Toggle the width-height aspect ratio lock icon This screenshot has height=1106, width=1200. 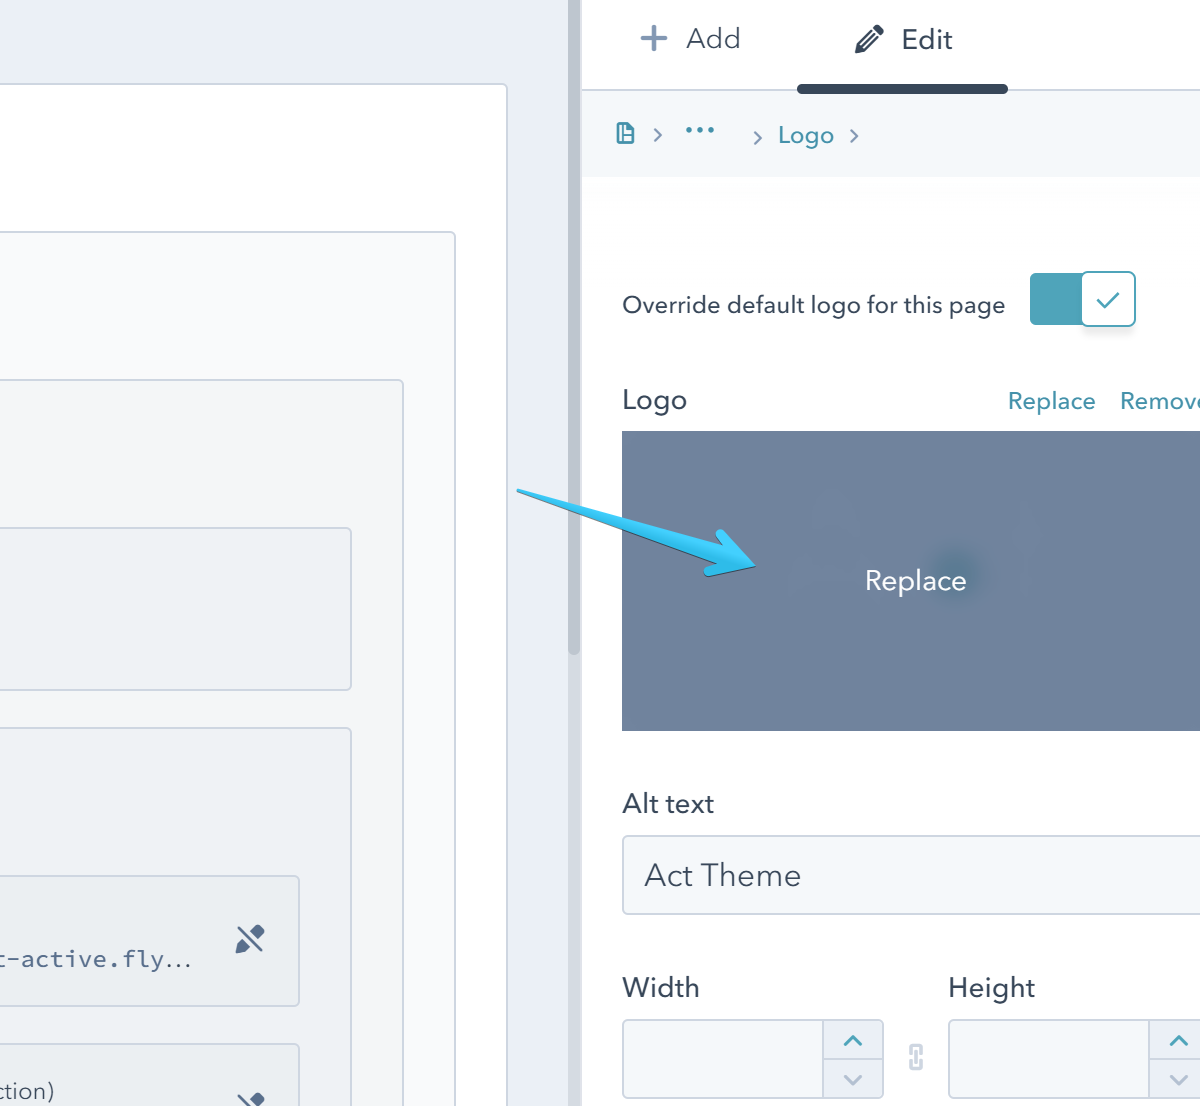click(916, 1057)
